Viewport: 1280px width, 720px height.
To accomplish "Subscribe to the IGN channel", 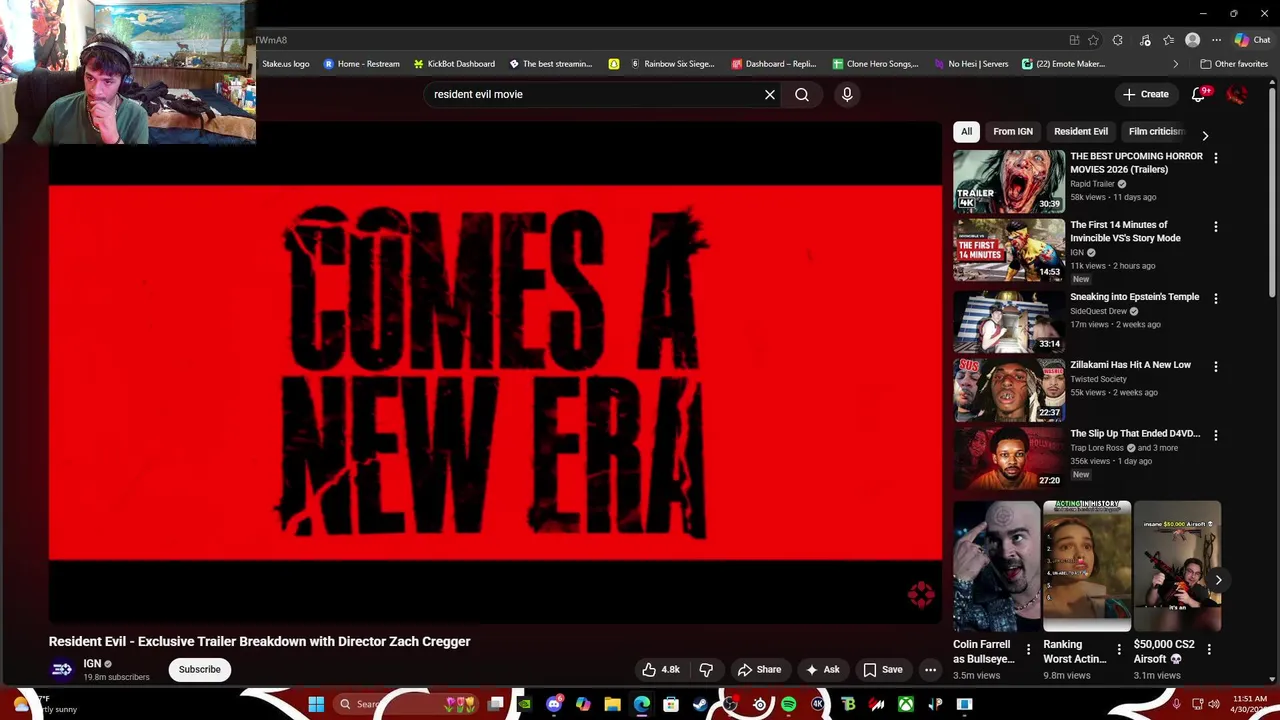I will point(200,670).
